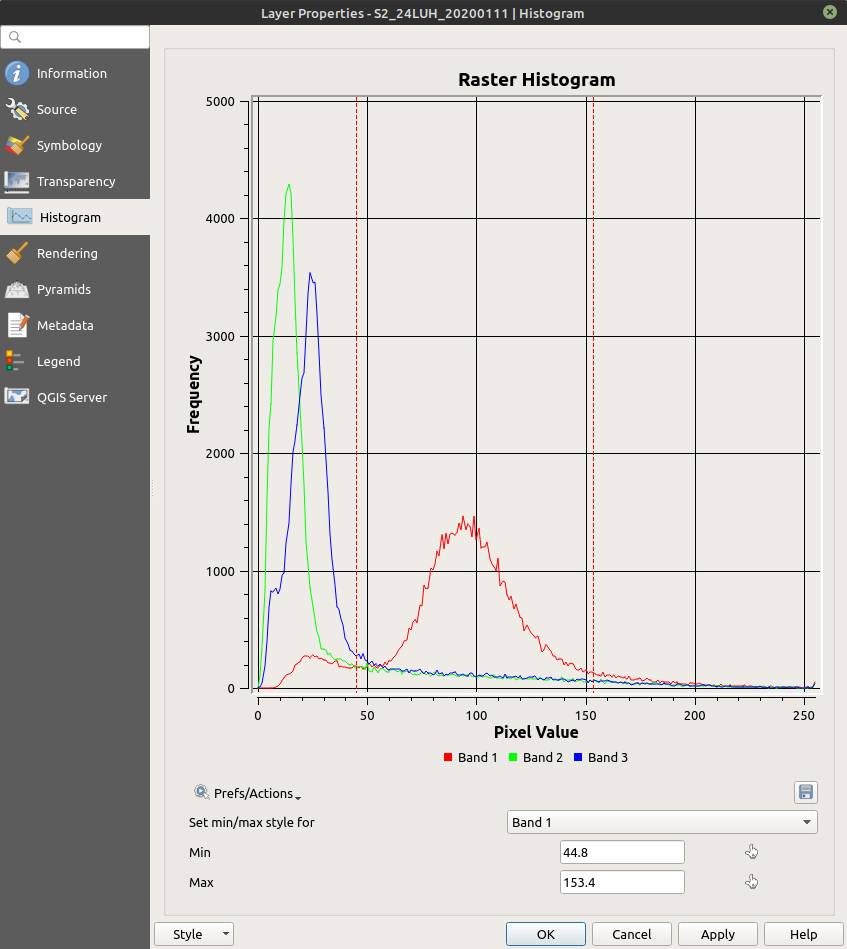Image resolution: width=847 pixels, height=949 pixels.
Task: Open the Transparency settings icon
Action: coord(17,180)
